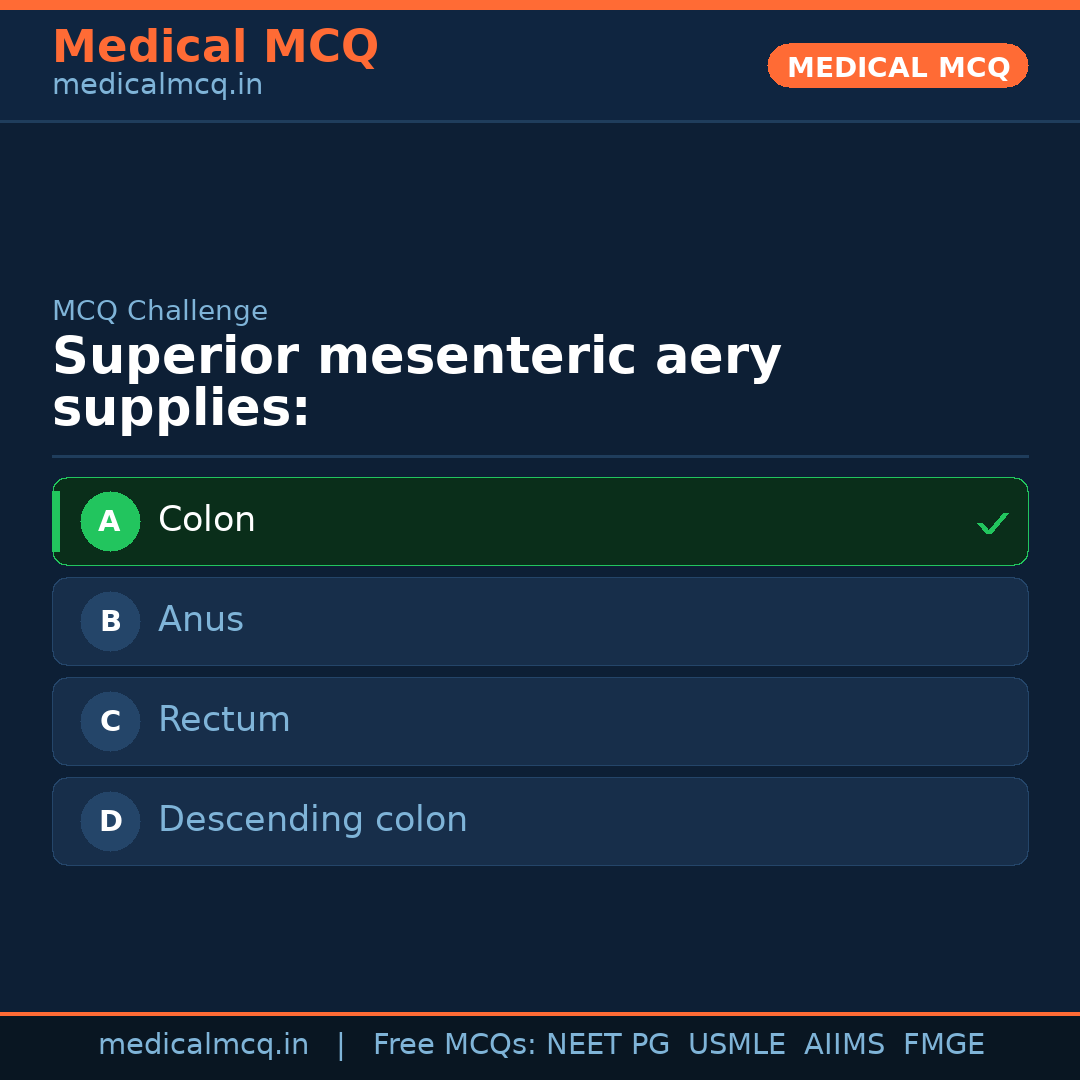Screen dimensions: 1080x1080
Task: Click the B letter badge icon
Action: pyautogui.click(x=110, y=621)
